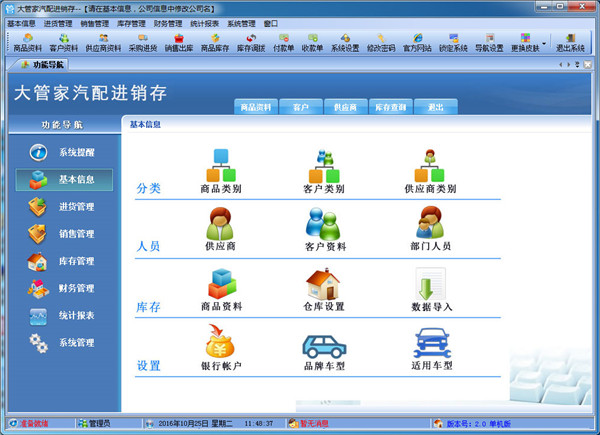
Task: Open the 统计报表 menu
Action: pyautogui.click(x=205, y=24)
